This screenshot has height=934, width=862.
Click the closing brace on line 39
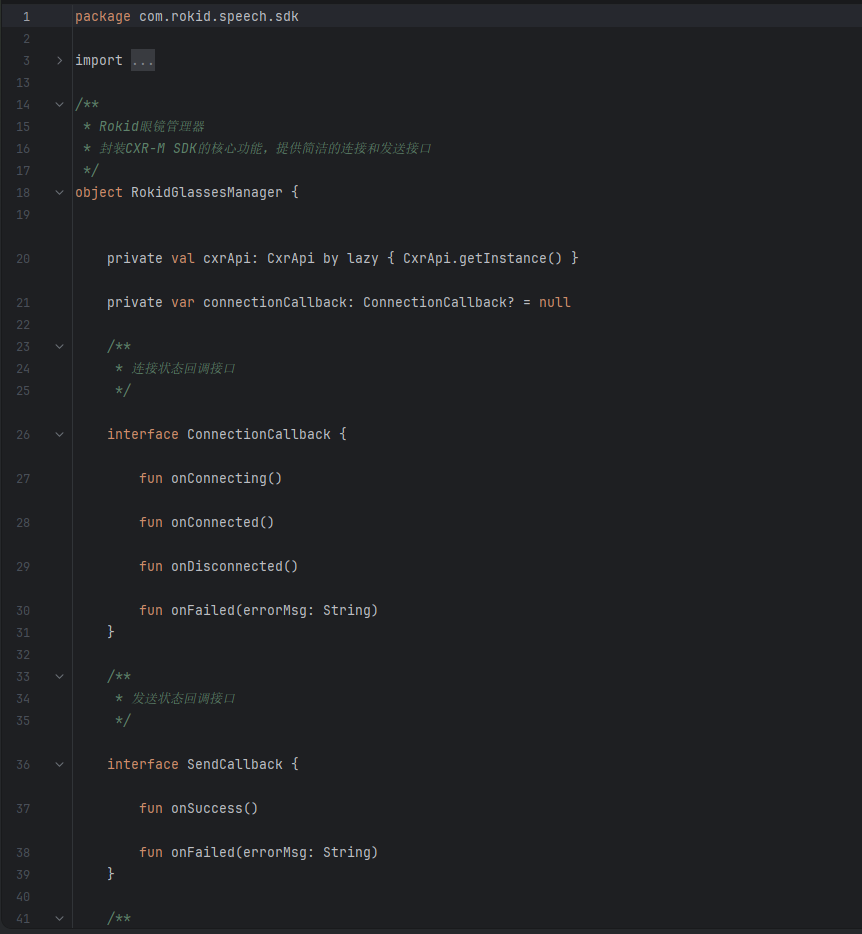point(111,874)
